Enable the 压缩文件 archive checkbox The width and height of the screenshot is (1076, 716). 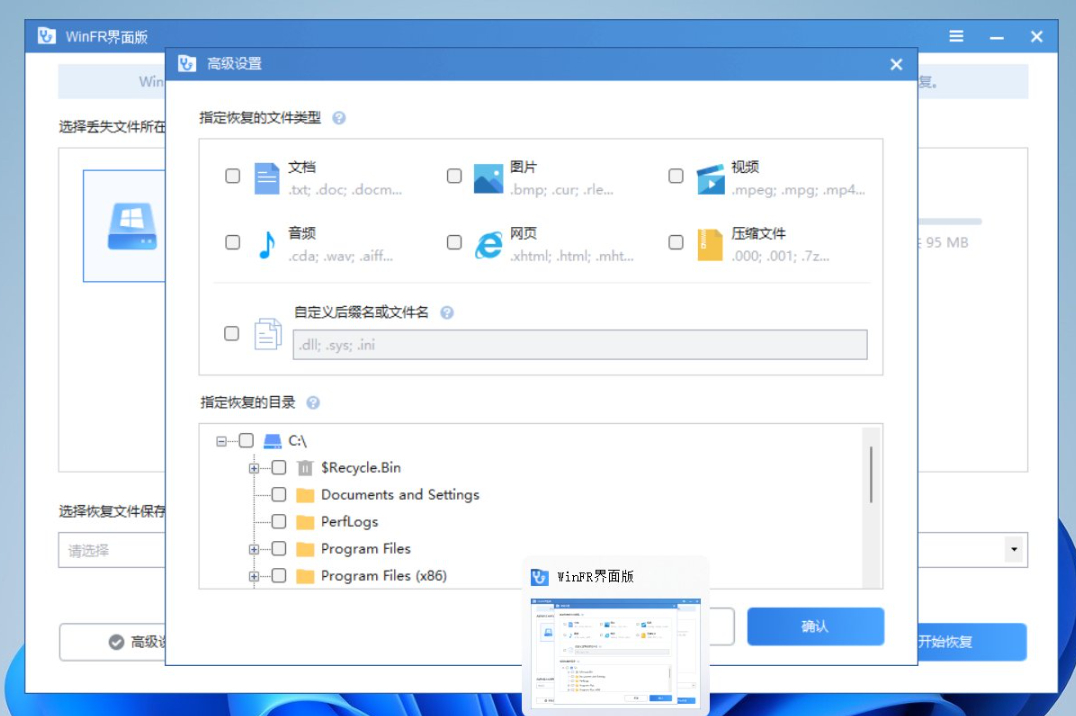coord(676,242)
